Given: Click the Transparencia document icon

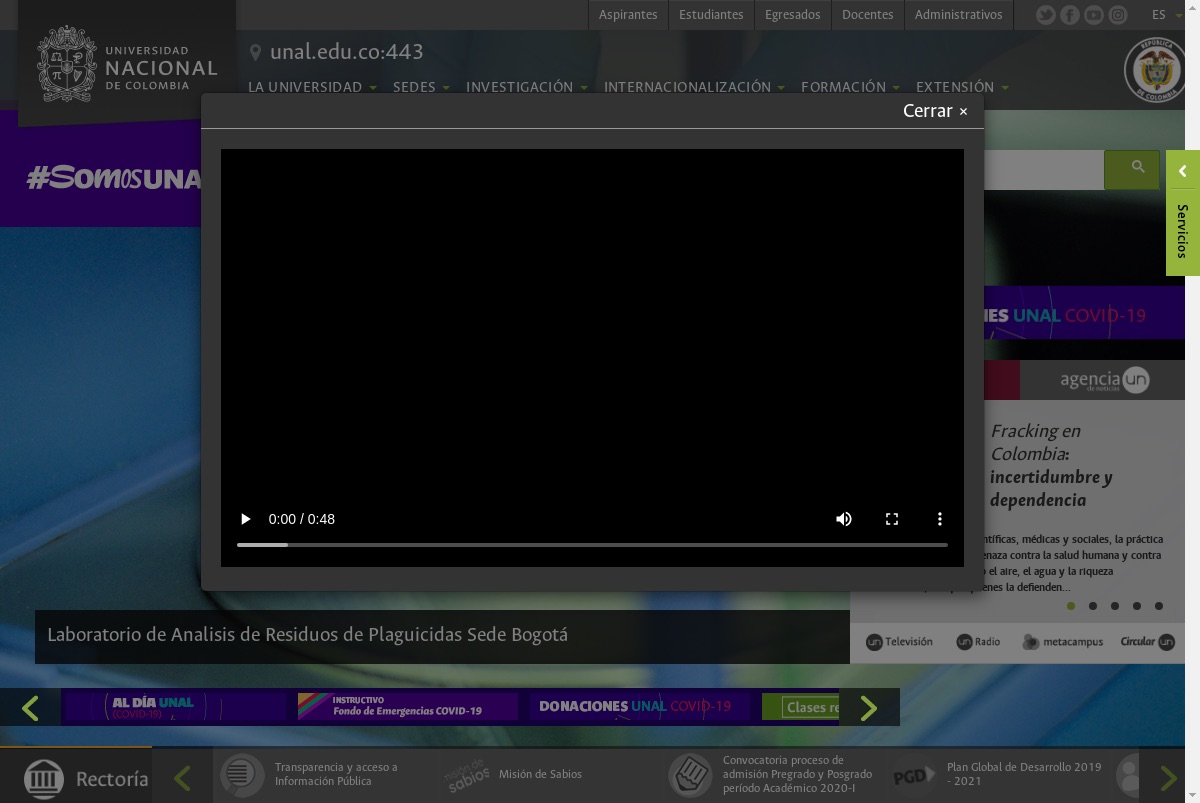Looking at the screenshot, I should 241,775.
